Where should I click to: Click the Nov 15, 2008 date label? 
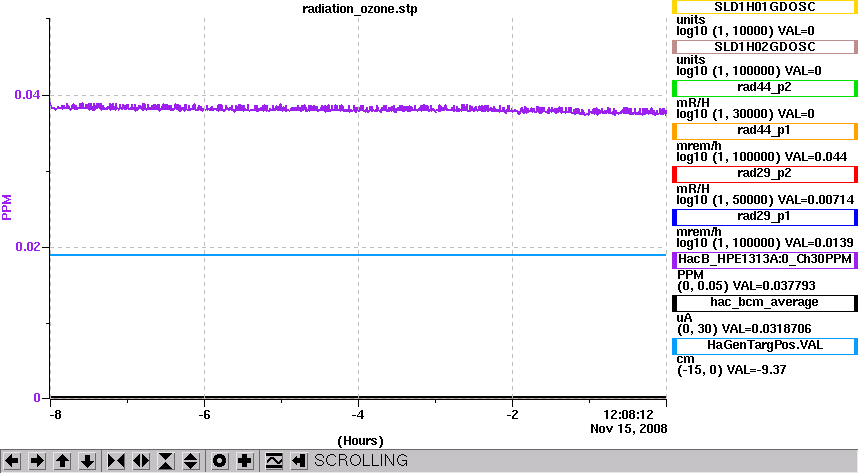click(629, 429)
